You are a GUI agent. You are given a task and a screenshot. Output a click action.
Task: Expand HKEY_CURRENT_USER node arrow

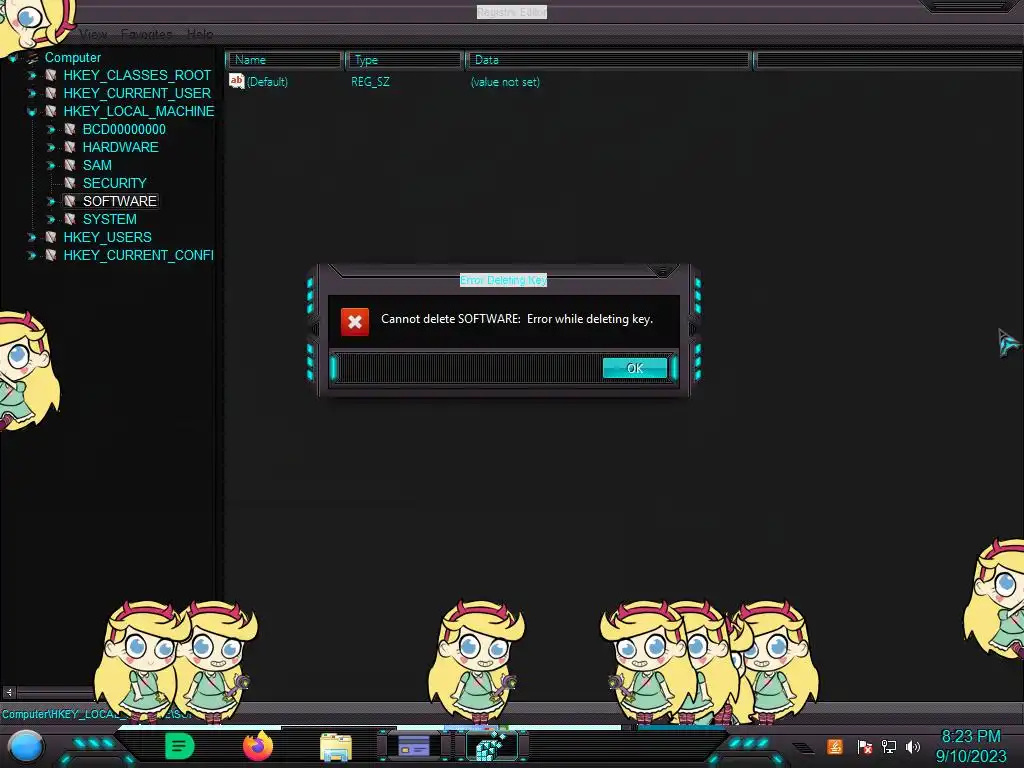[32, 93]
